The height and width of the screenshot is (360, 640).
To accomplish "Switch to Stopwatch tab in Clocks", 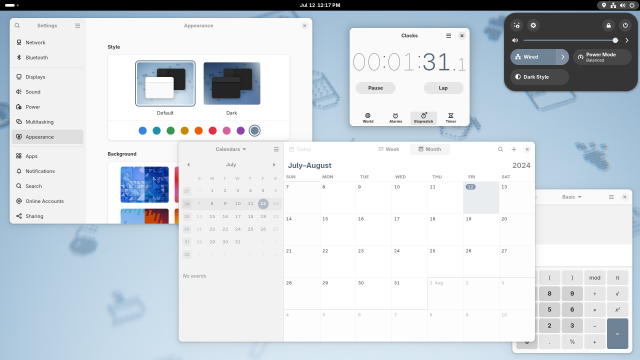I will point(423,118).
